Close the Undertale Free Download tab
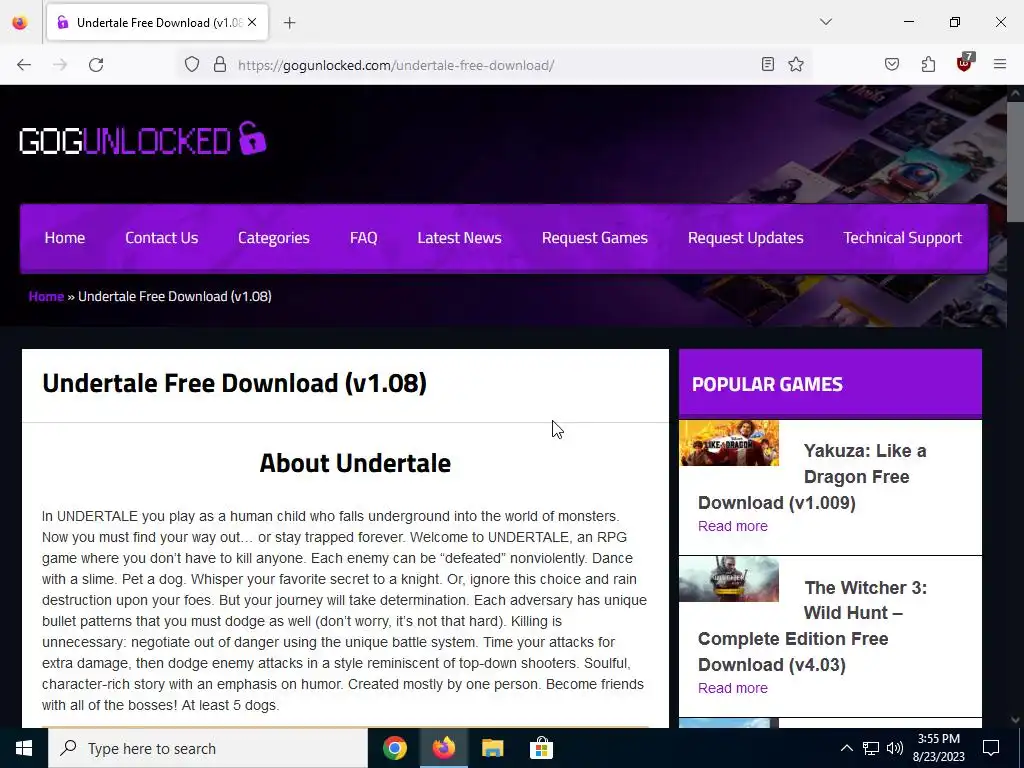Screen dimensions: 1024x768 [252, 22]
